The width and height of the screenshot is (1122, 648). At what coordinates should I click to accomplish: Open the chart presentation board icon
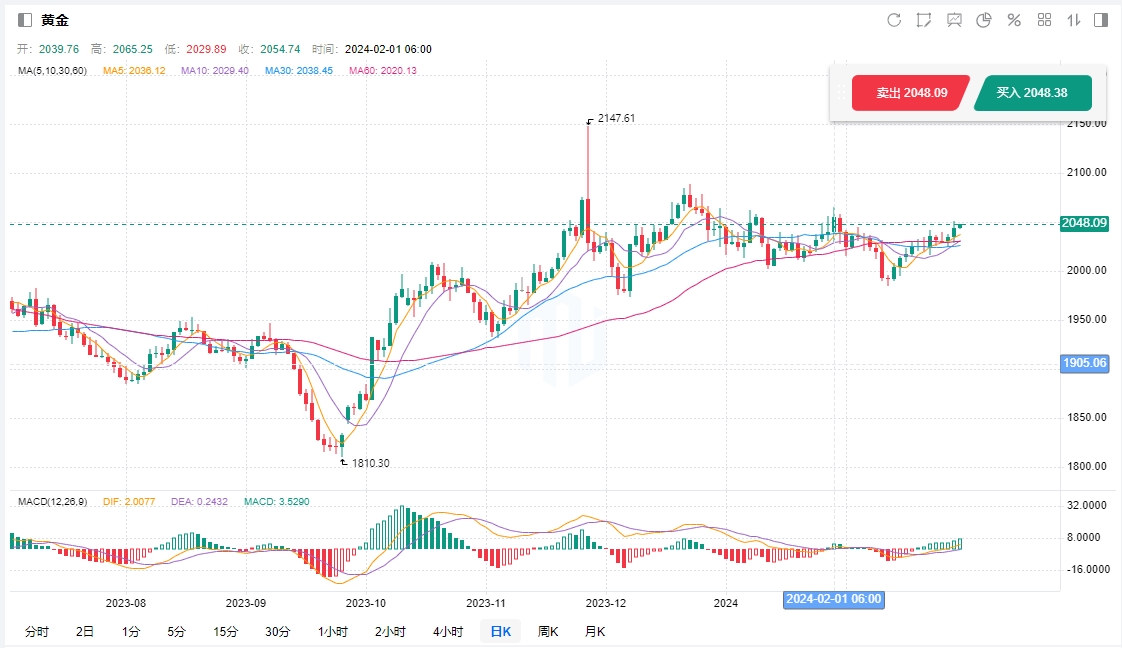coord(954,20)
